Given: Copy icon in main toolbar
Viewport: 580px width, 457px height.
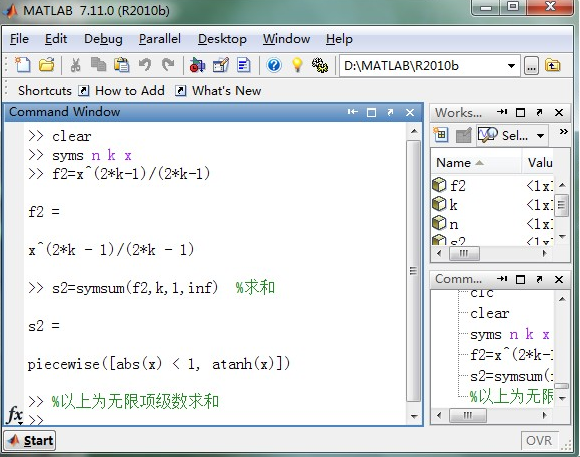Looking at the screenshot, I should pos(98,65).
